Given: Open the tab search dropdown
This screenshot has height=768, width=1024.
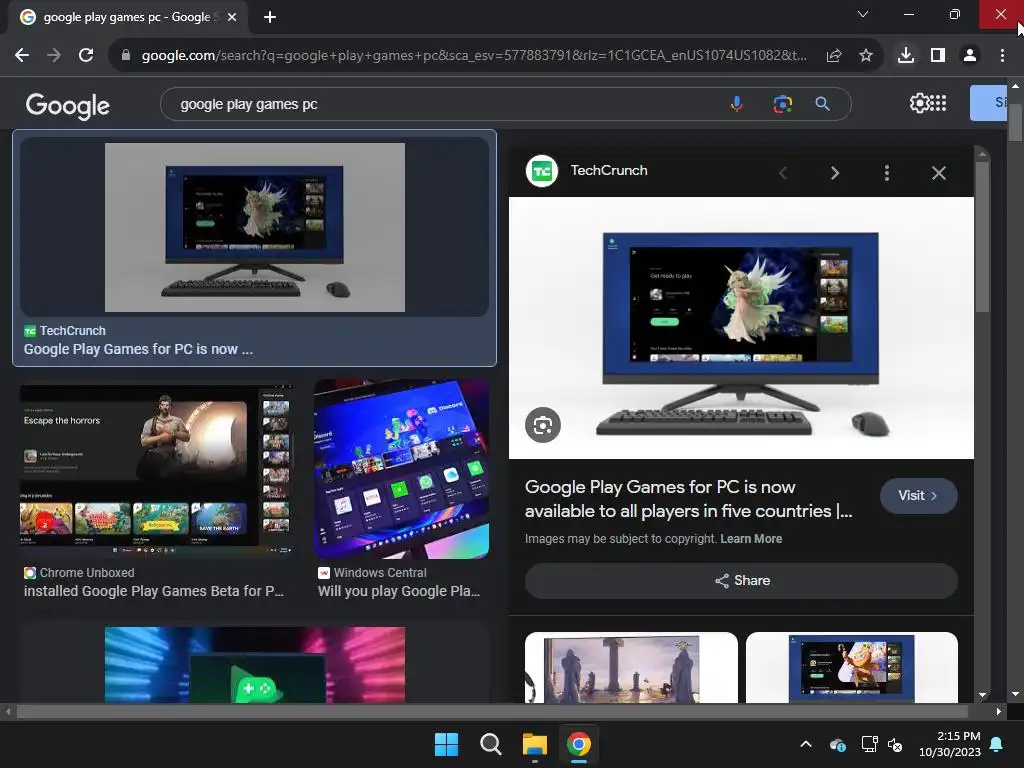Looking at the screenshot, I should pos(863,14).
